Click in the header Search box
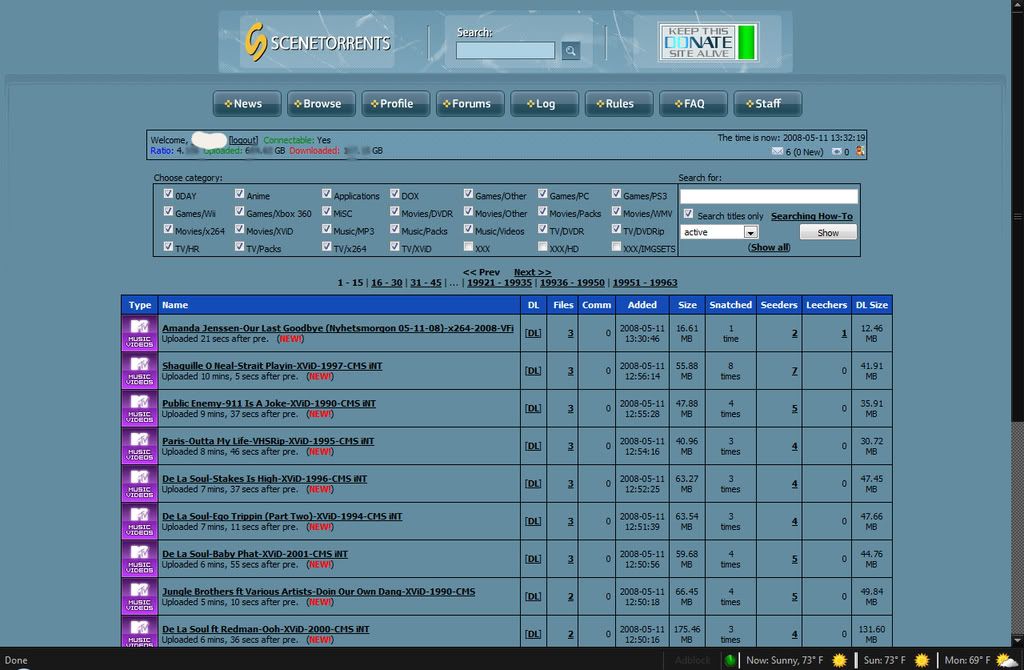This screenshot has height=670, width=1024. point(505,50)
